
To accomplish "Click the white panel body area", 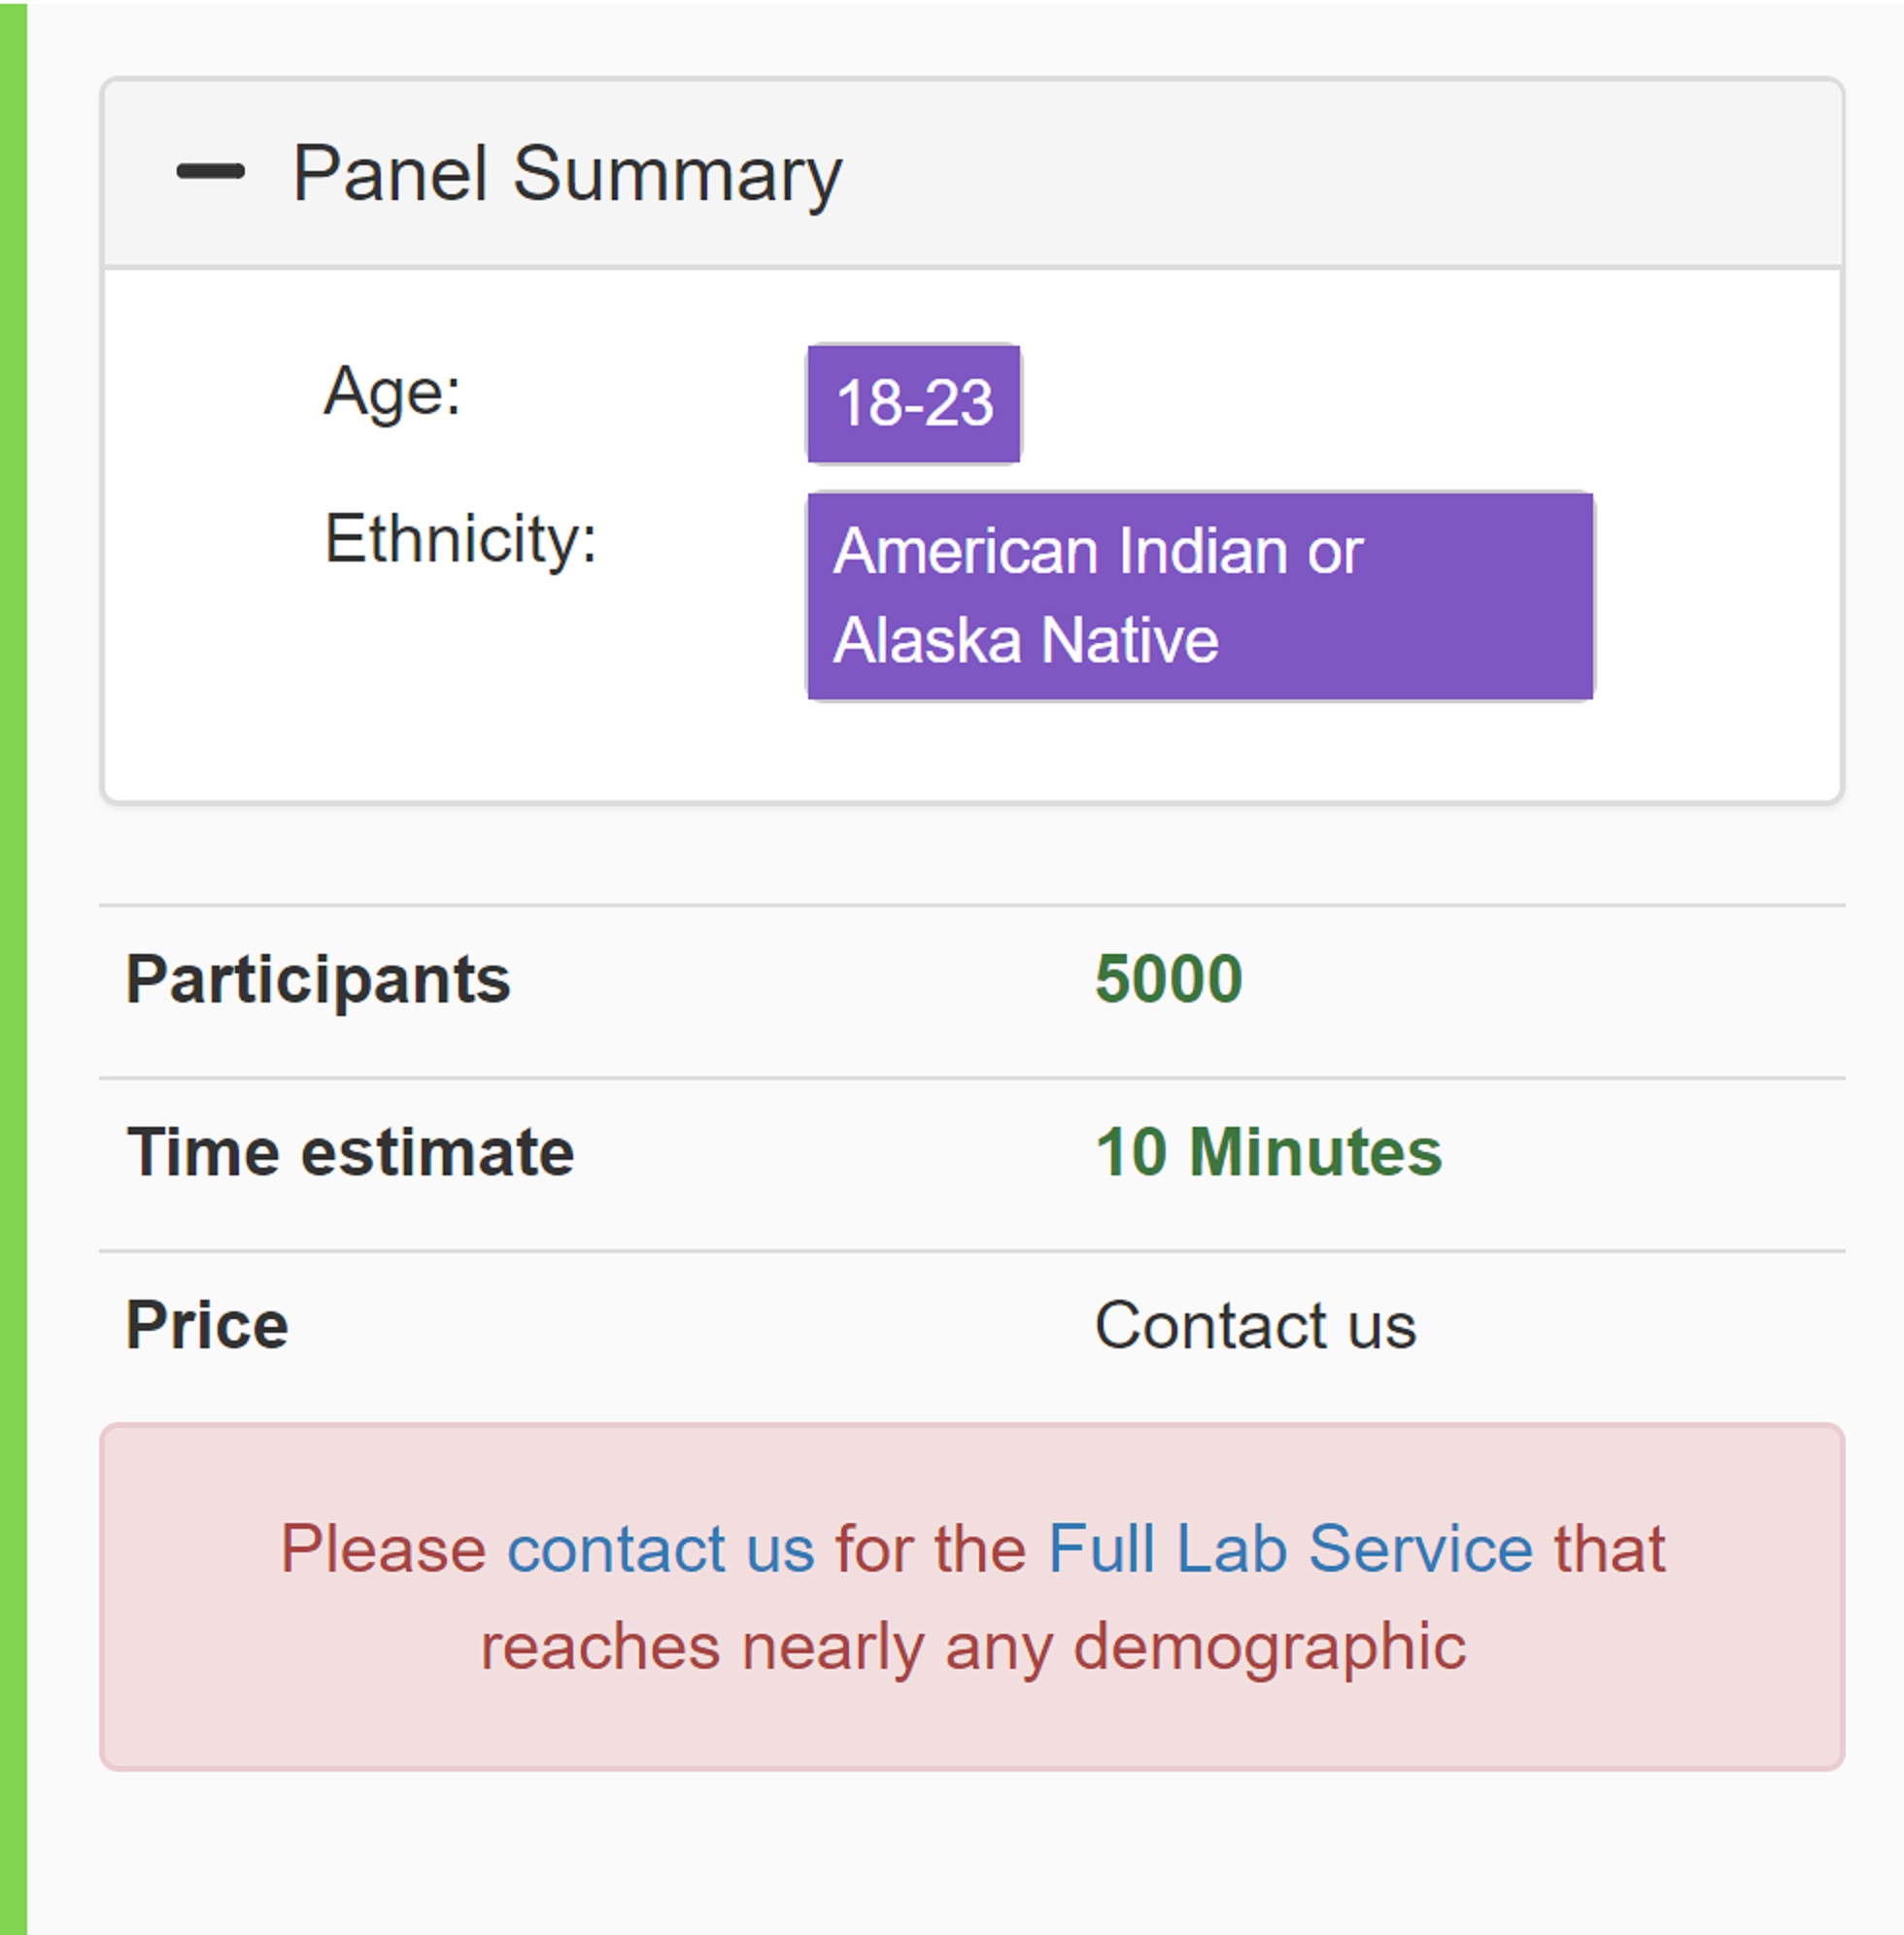I will coord(972,535).
